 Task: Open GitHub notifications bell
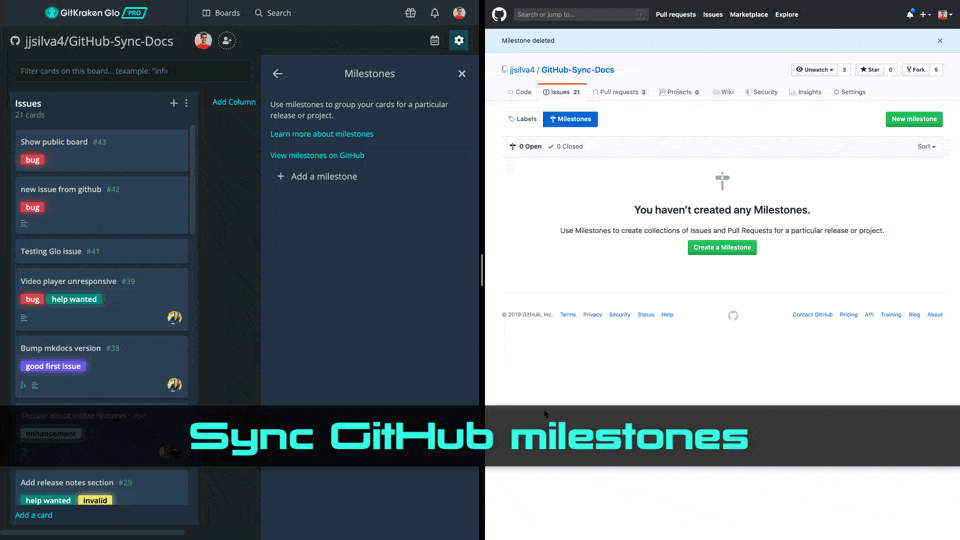coord(910,14)
